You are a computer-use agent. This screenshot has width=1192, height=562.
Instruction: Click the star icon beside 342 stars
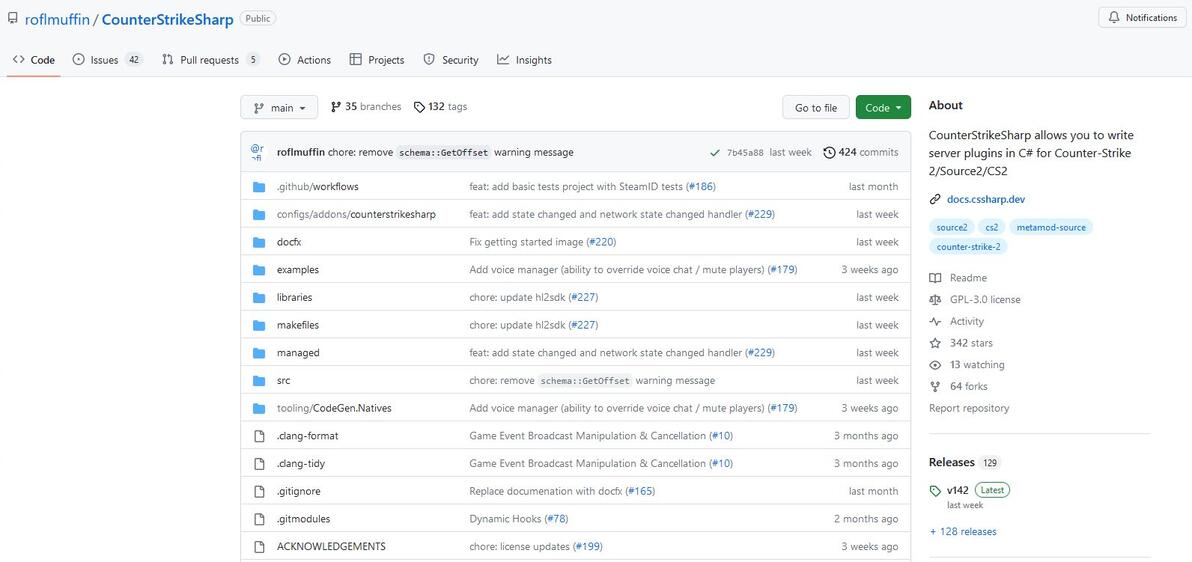[x=935, y=343]
